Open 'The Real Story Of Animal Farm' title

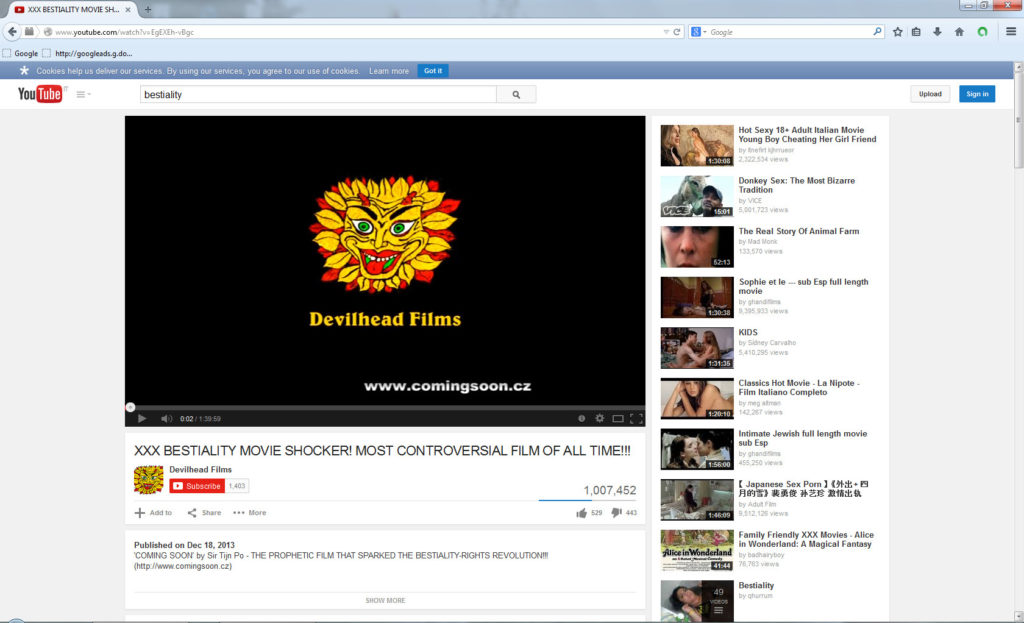pyautogui.click(x=799, y=231)
